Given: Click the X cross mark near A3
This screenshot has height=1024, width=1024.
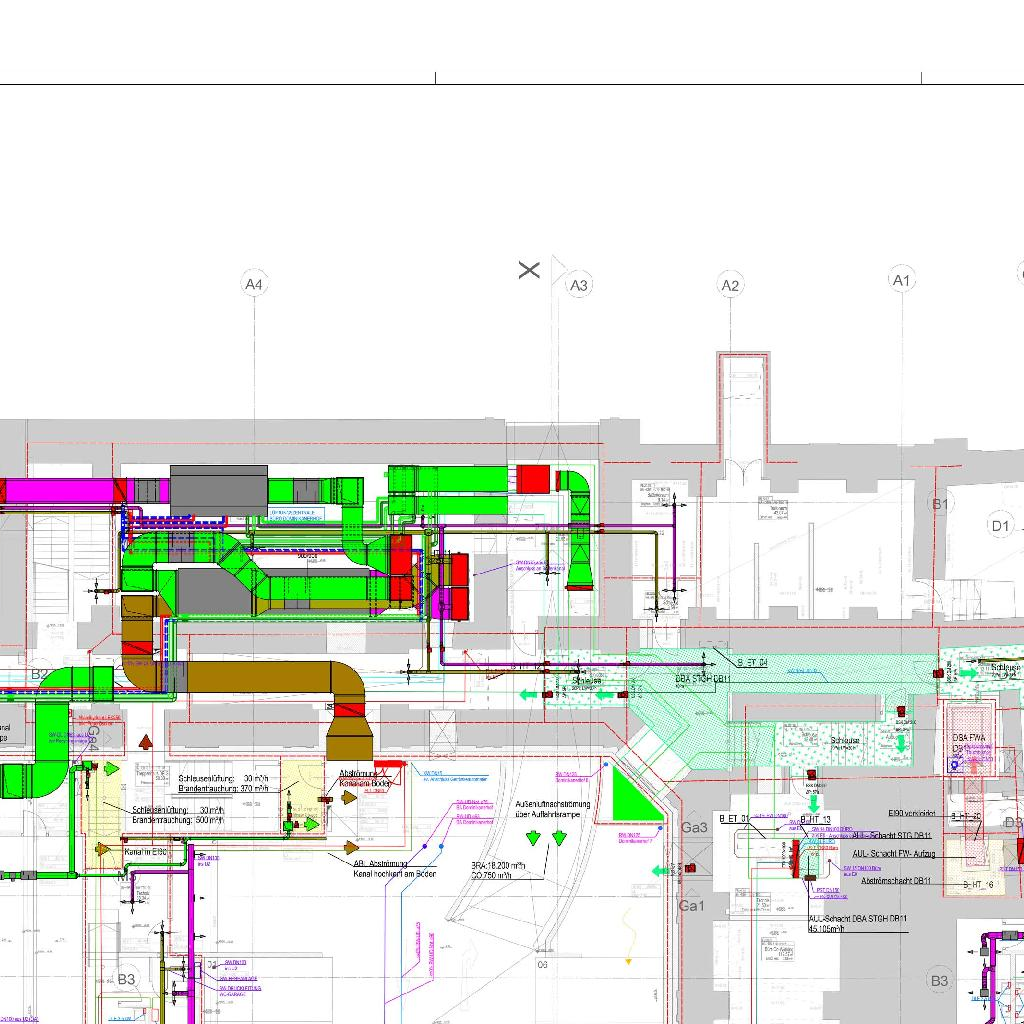Looking at the screenshot, I should pos(529,270).
